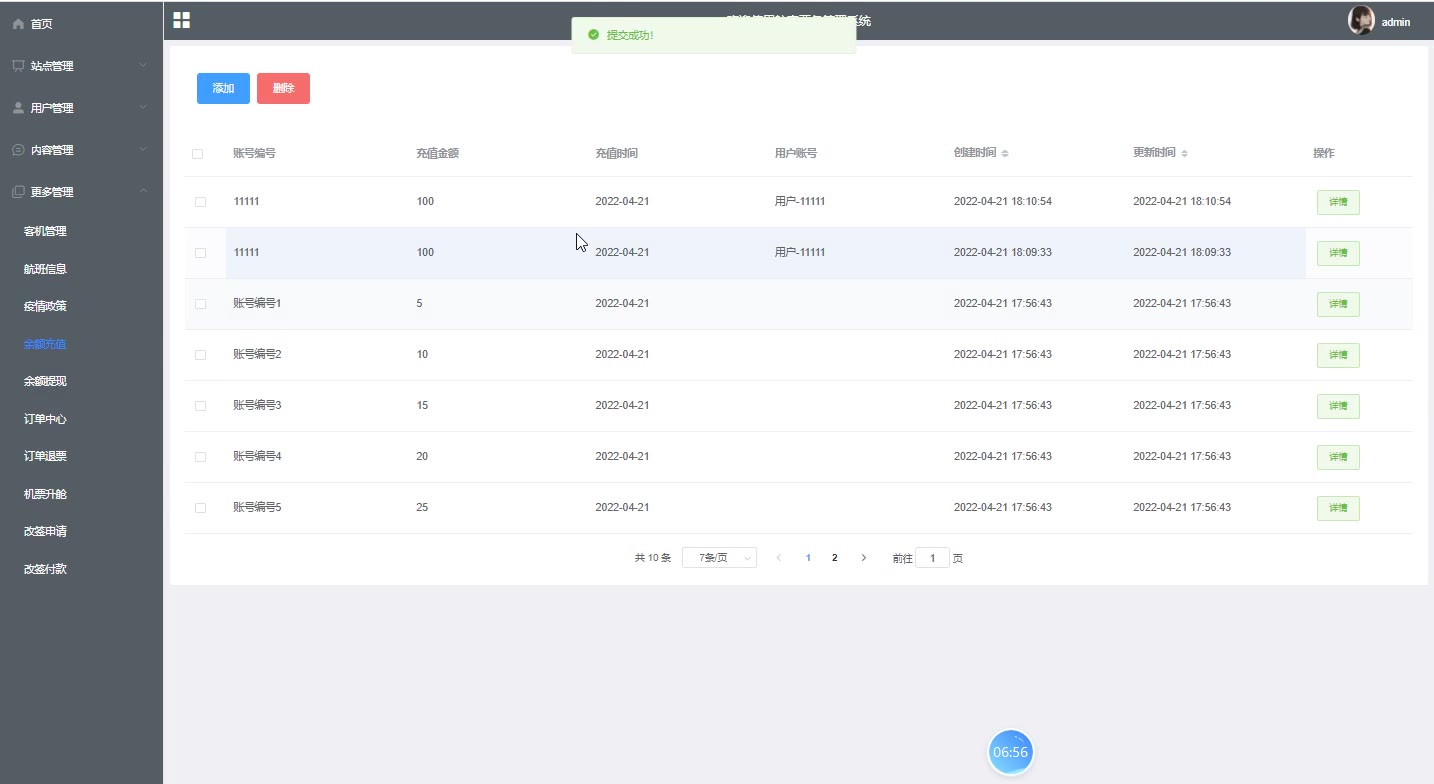Click the 前往 page number input

coord(932,558)
